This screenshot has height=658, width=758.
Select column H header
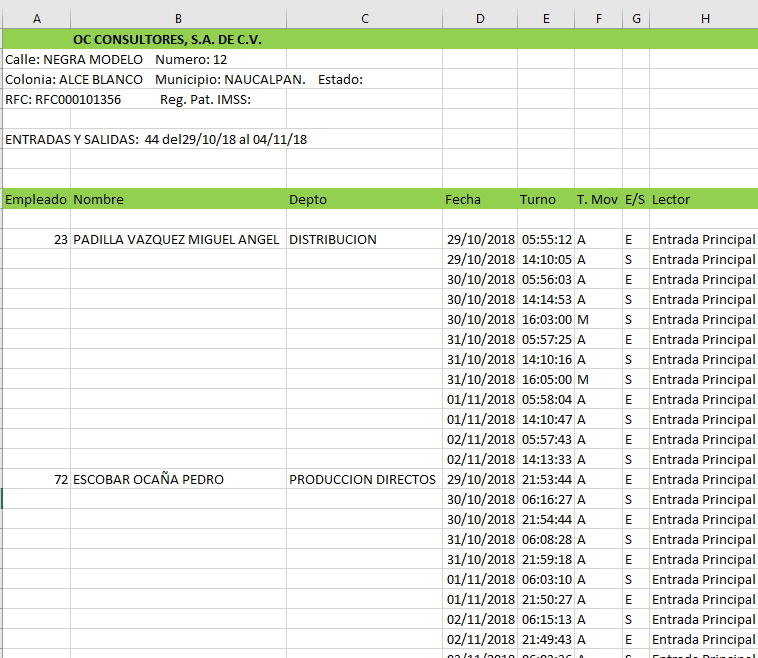click(x=704, y=19)
